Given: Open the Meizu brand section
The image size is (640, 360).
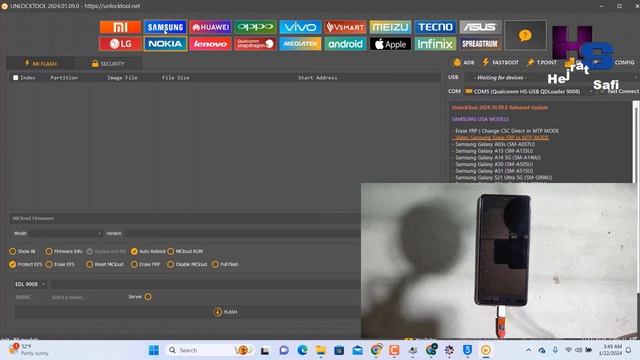Looking at the screenshot, I should coord(390,27).
